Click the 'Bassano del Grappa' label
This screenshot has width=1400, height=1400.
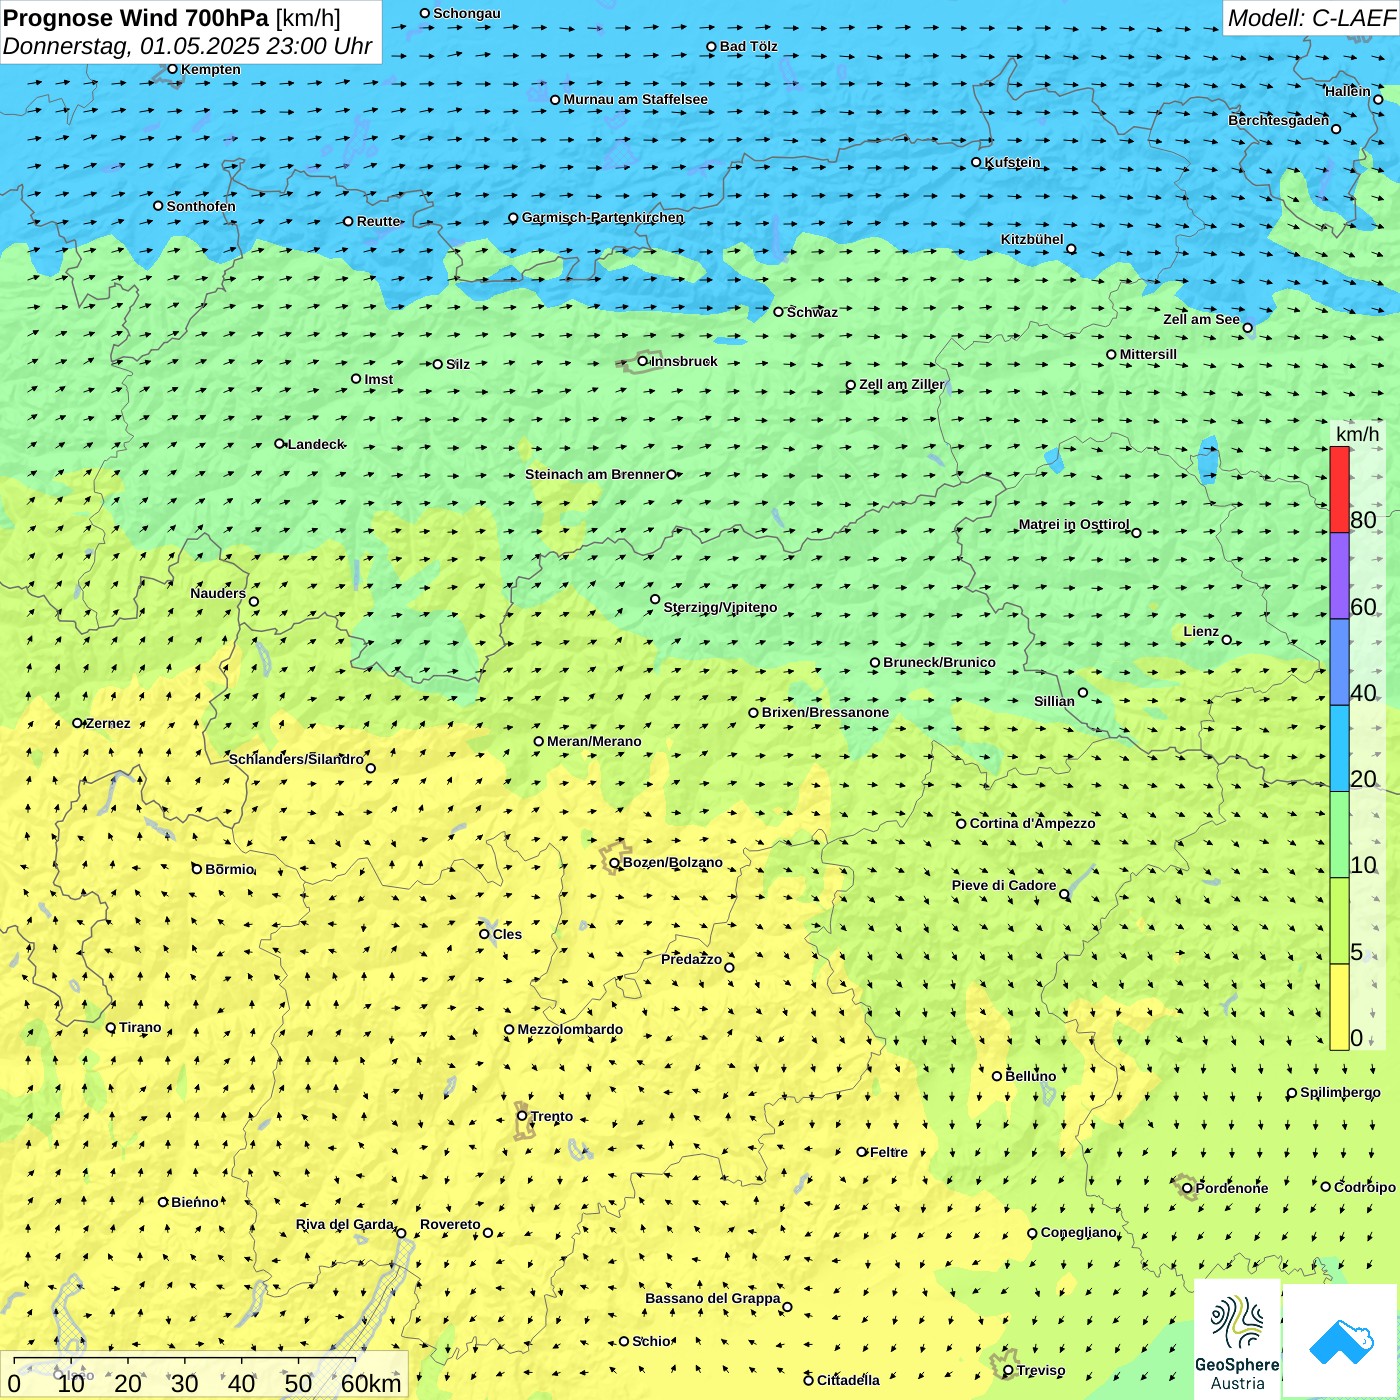pyautogui.click(x=713, y=1298)
